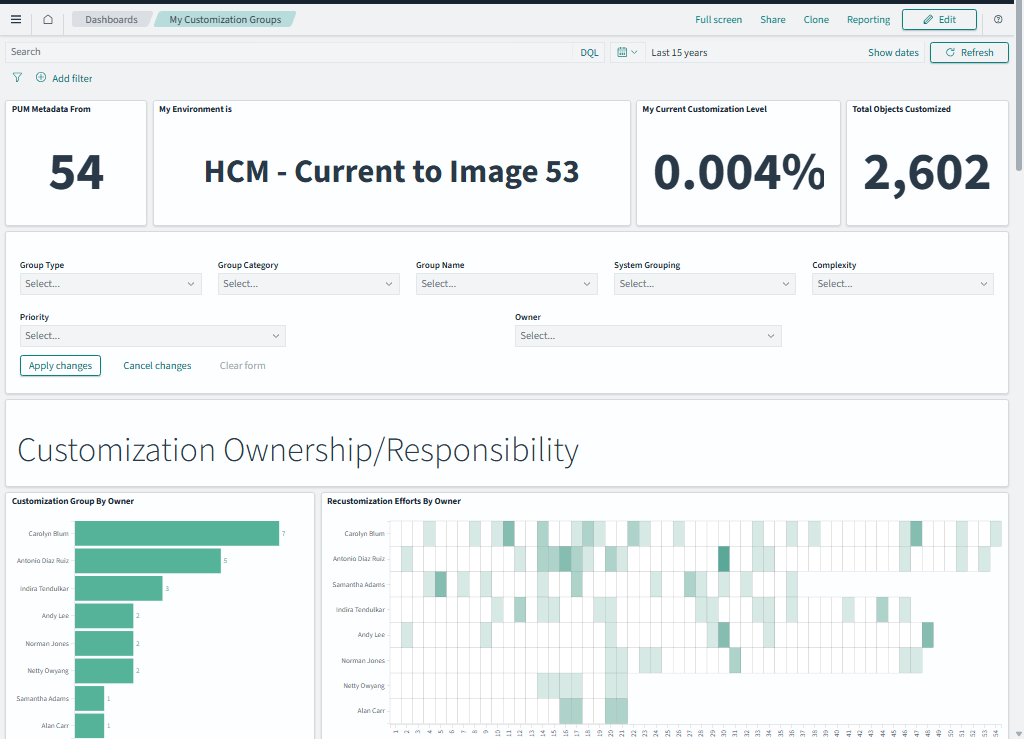Click Add filter link

(x=72, y=78)
